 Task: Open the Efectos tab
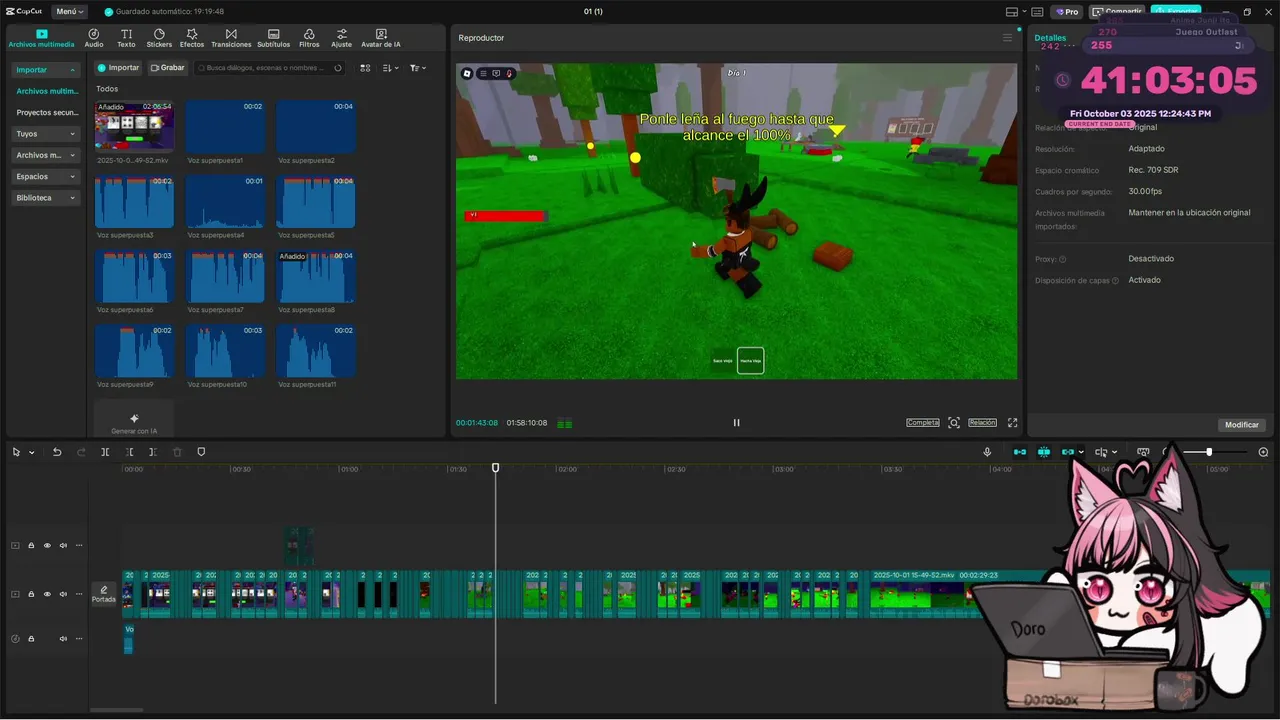192,38
